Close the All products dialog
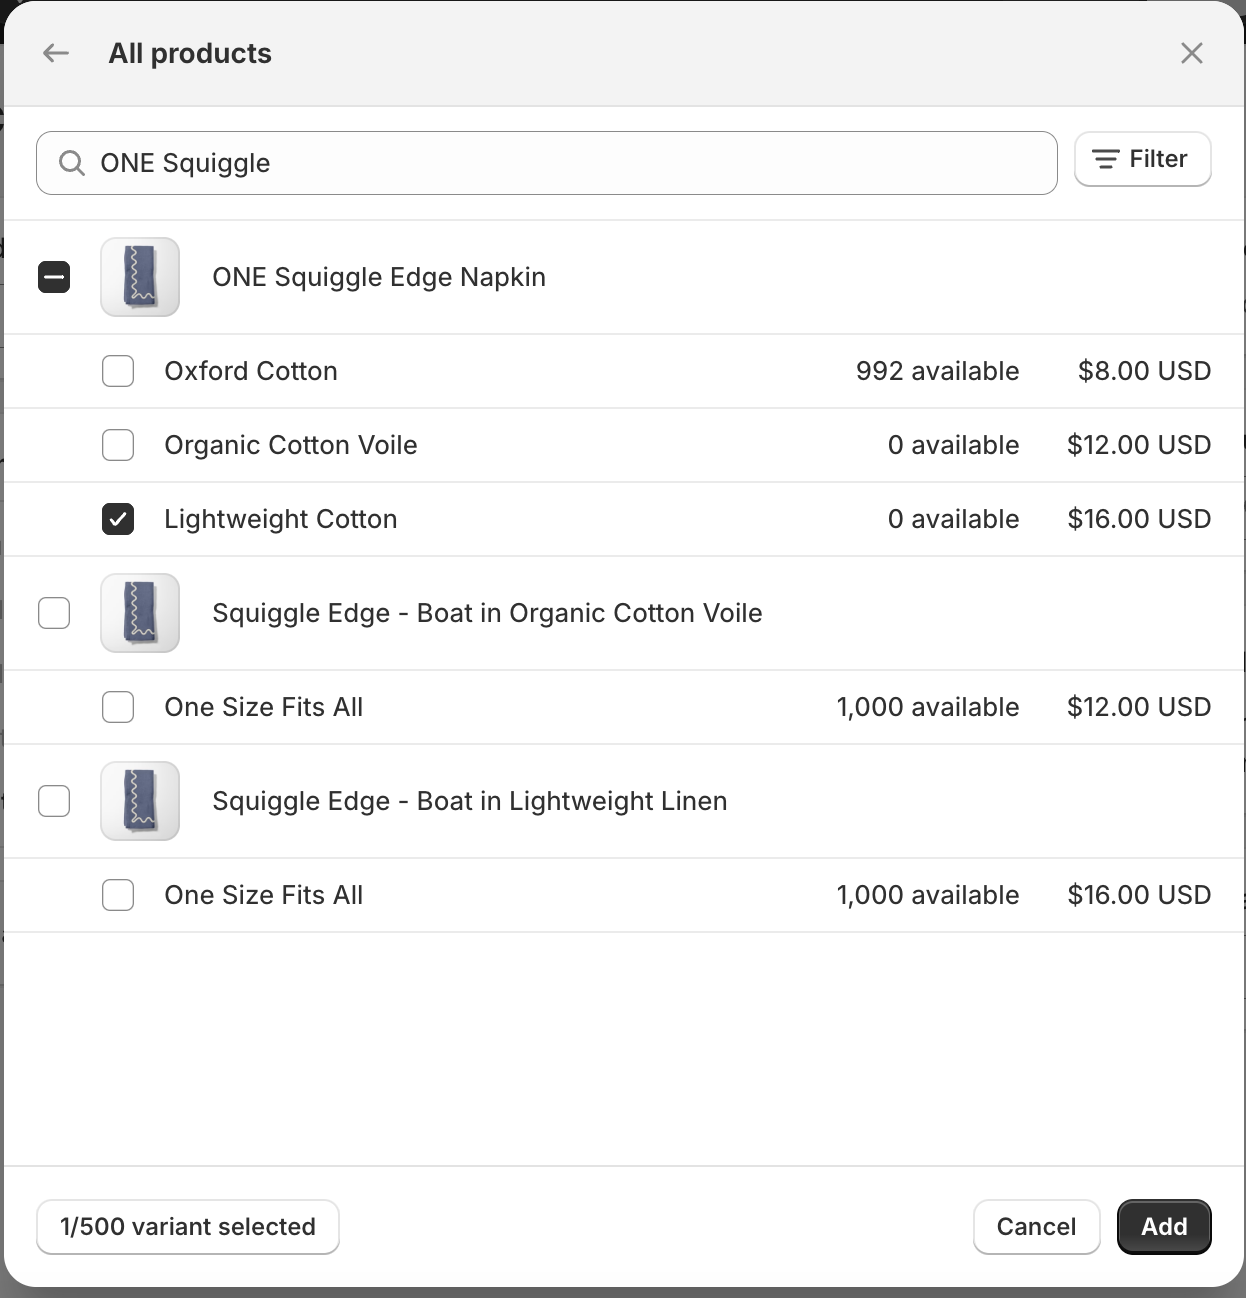Screen dimensions: 1246x1298 click(x=1192, y=53)
